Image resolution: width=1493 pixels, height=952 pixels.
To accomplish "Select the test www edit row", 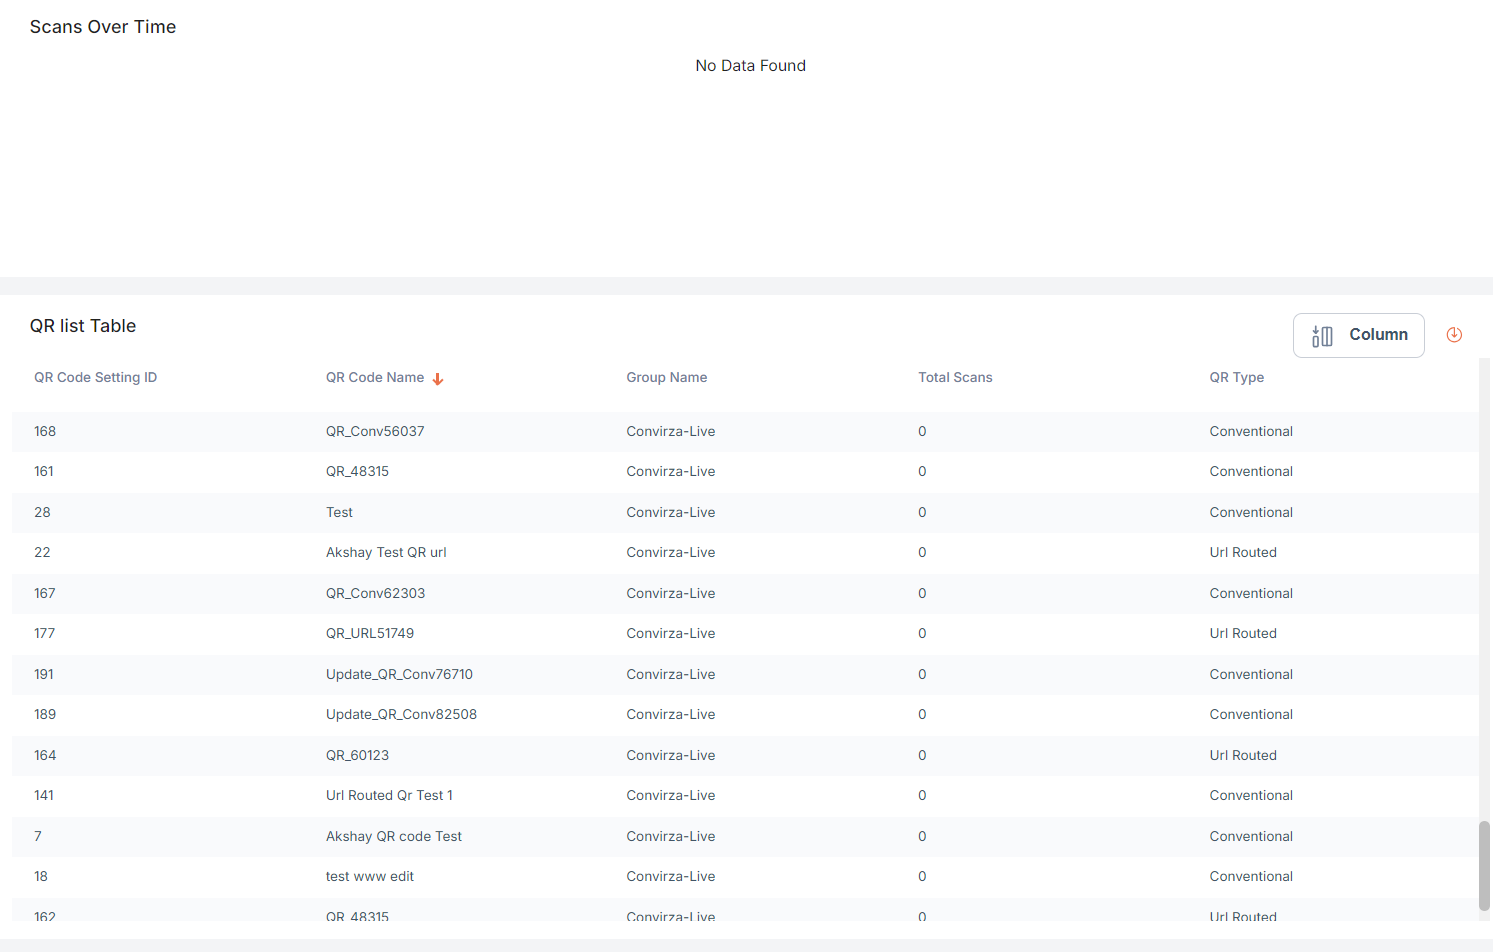I will tap(369, 877).
